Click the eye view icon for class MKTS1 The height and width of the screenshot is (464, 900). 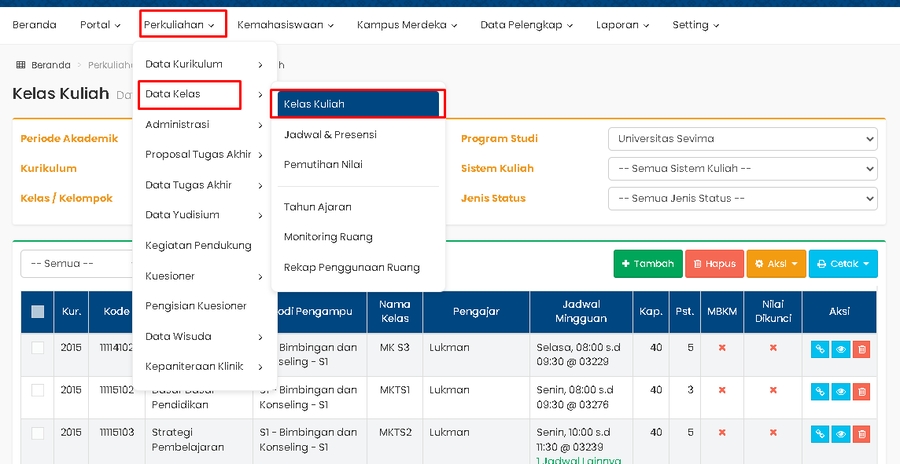pos(840,392)
